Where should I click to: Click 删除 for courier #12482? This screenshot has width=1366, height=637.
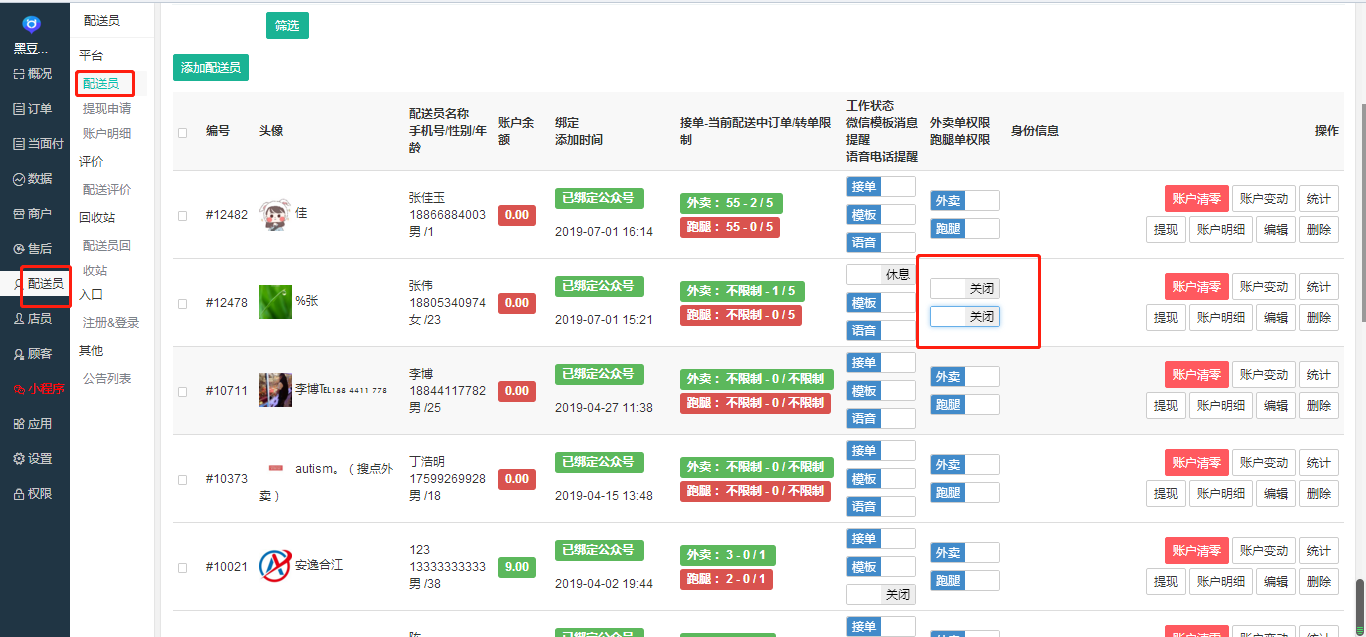click(x=1319, y=230)
